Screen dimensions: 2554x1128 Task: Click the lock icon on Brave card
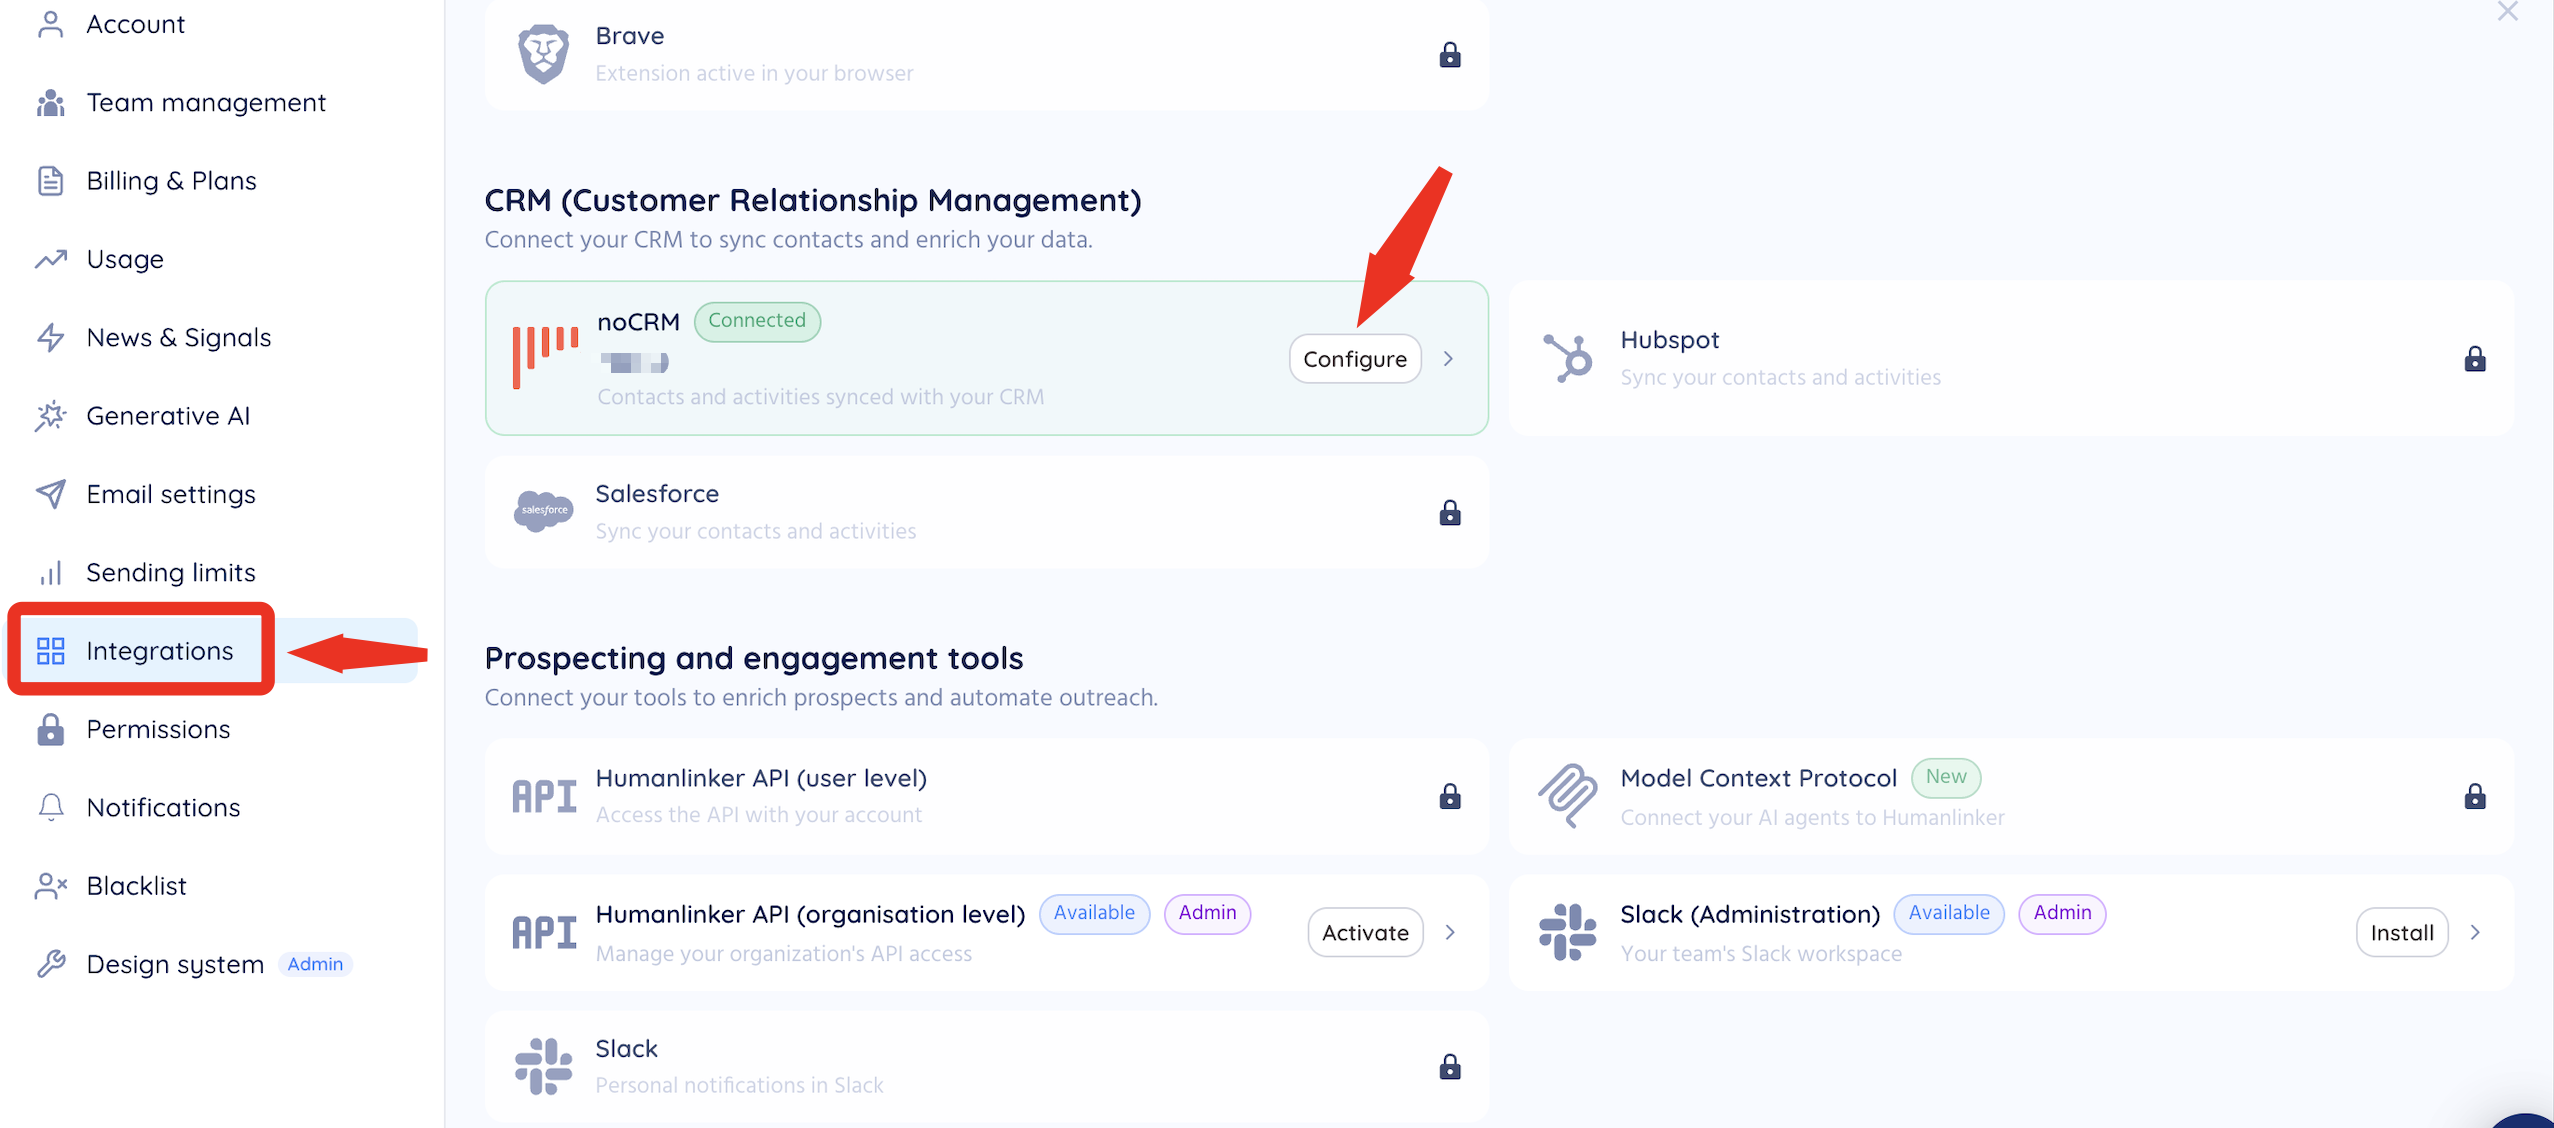[x=1450, y=54]
